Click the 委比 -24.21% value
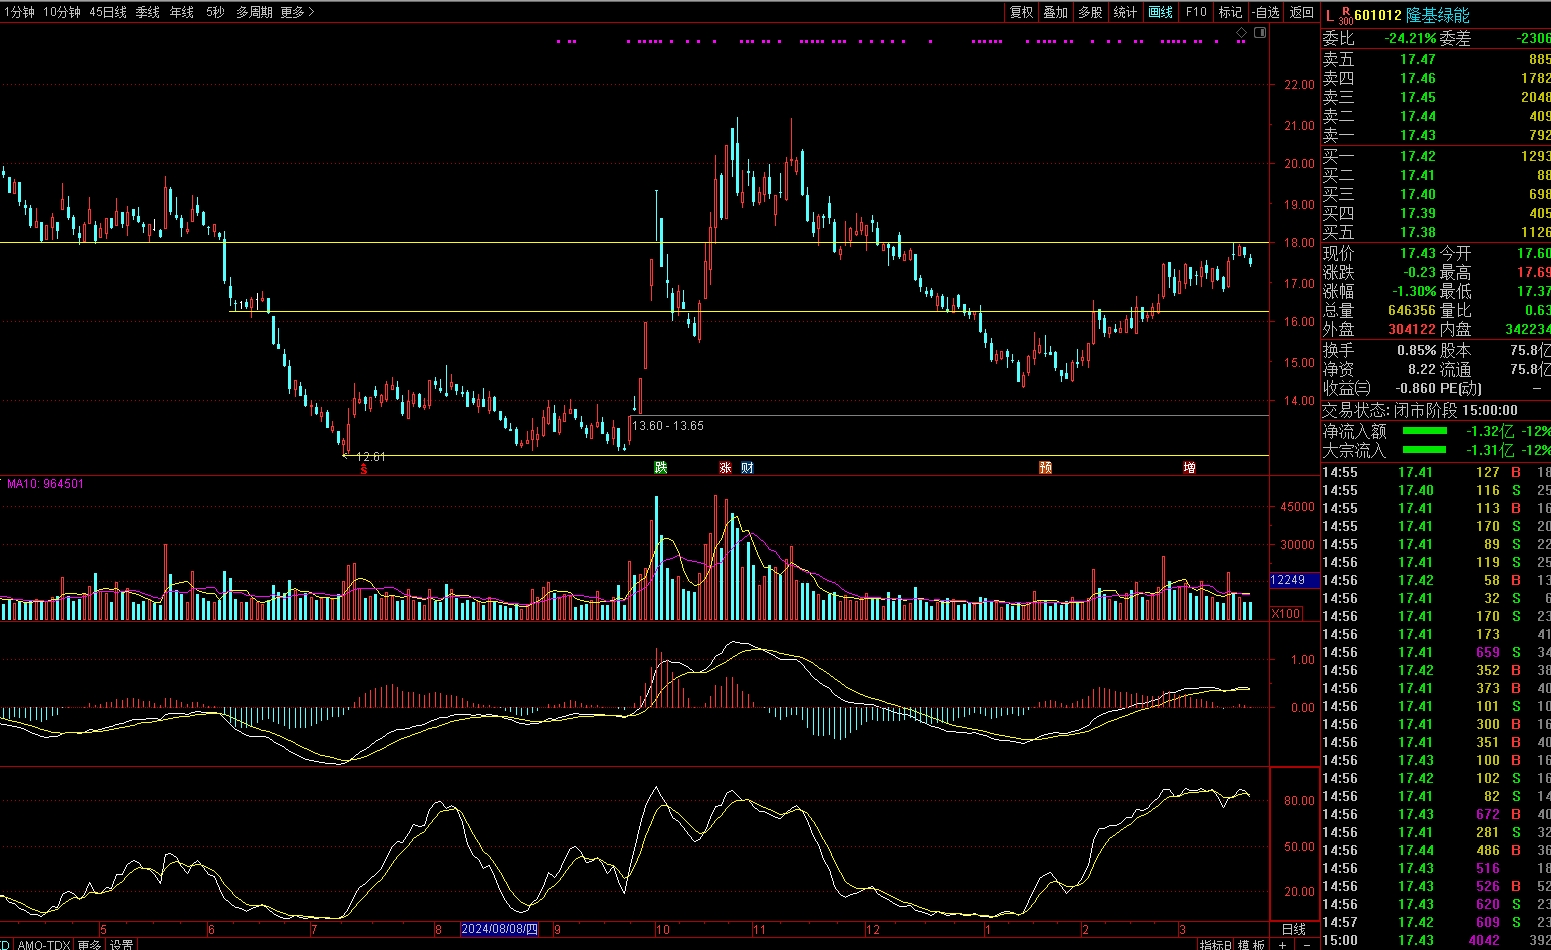 pyautogui.click(x=1410, y=38)
